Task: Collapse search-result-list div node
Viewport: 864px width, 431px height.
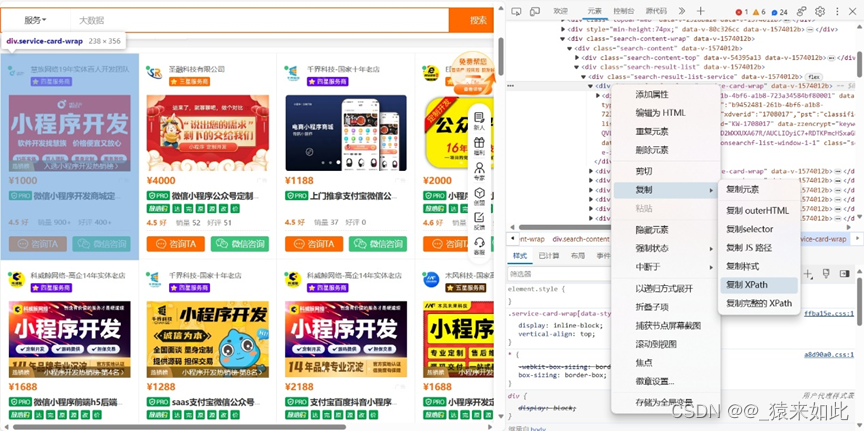Action: click(x=577, y=67)
